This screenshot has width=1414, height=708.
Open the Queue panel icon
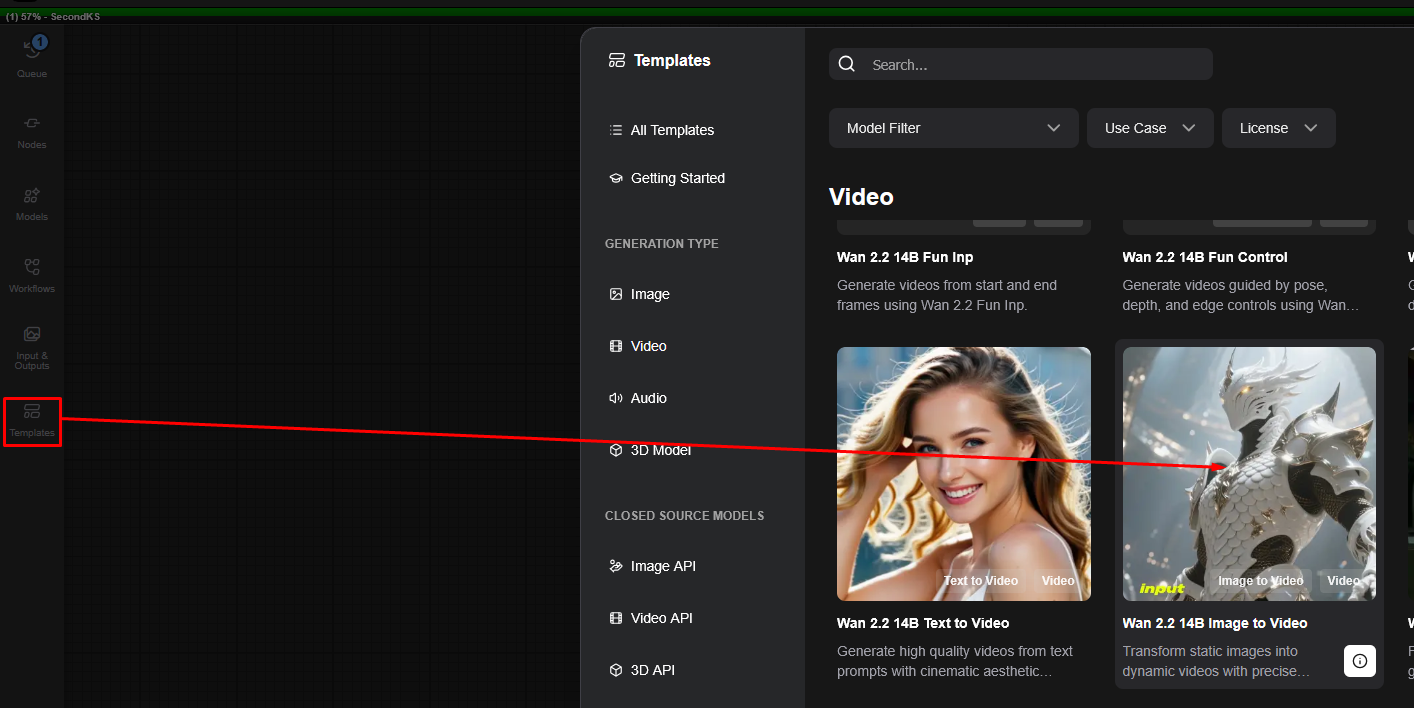point(32,50)
